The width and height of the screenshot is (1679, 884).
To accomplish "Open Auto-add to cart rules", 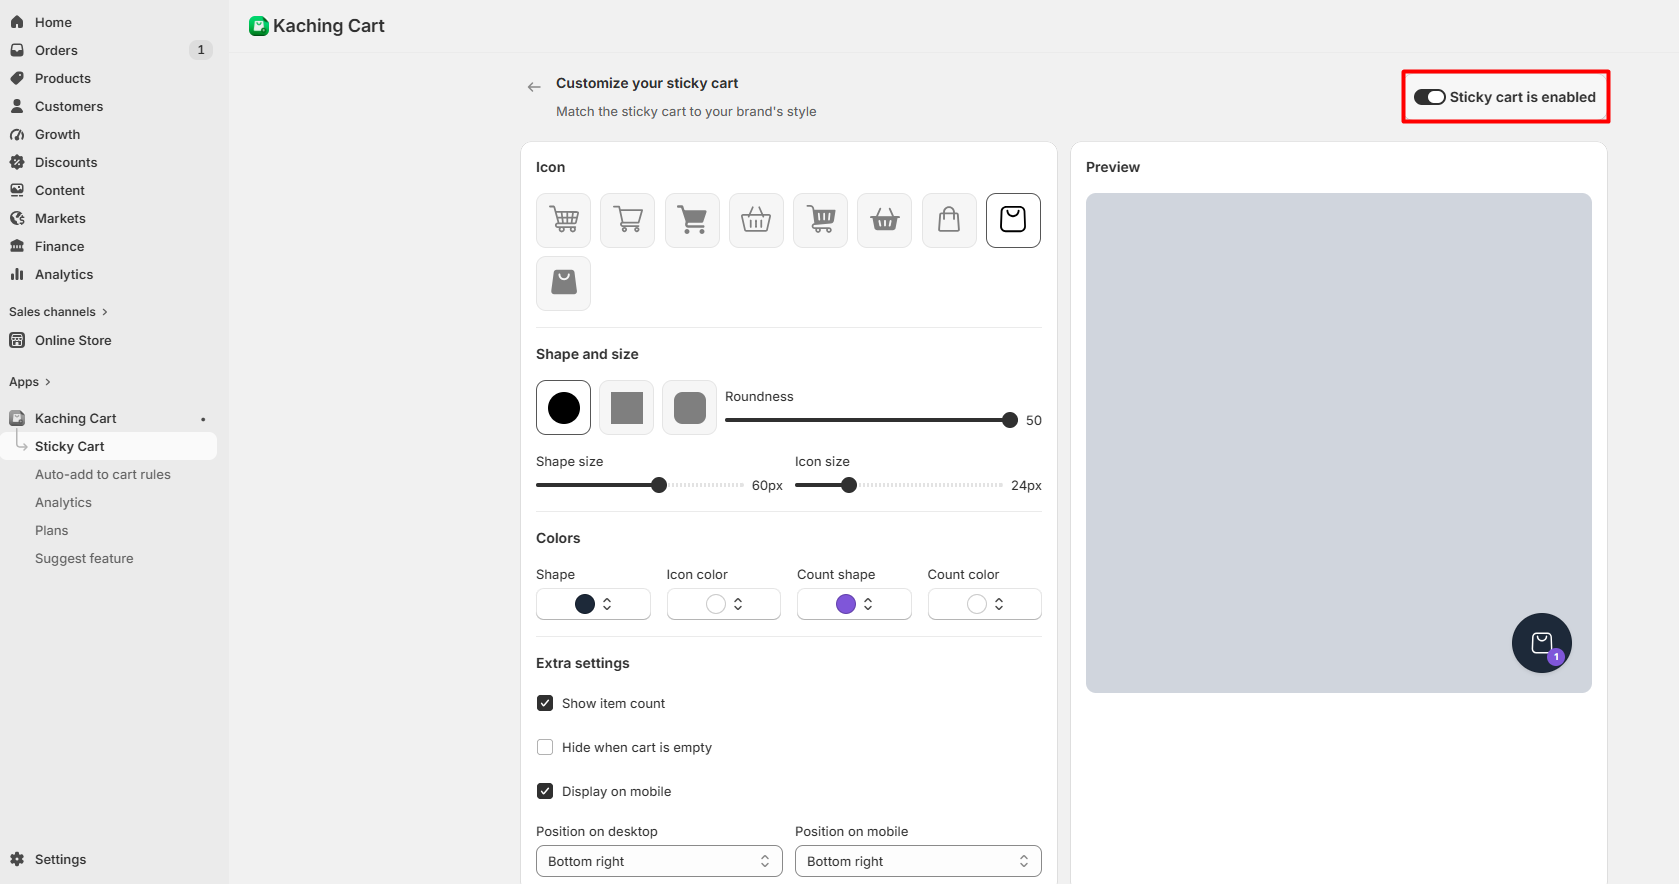I will point(103,474).
